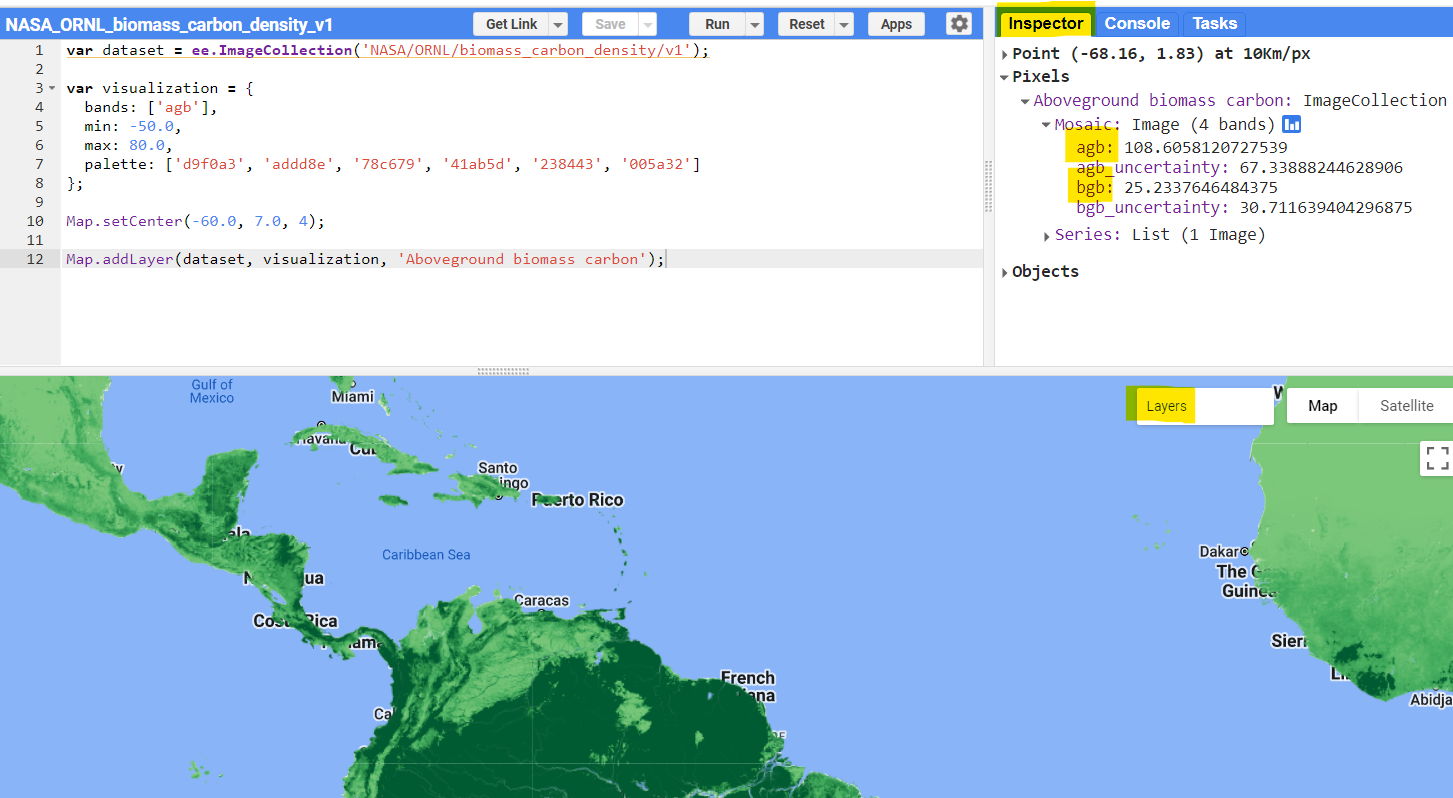This screenshot has width=1453, height=798.
Task: Enter fullscreen using the map expand icon
Action: 1437,458
